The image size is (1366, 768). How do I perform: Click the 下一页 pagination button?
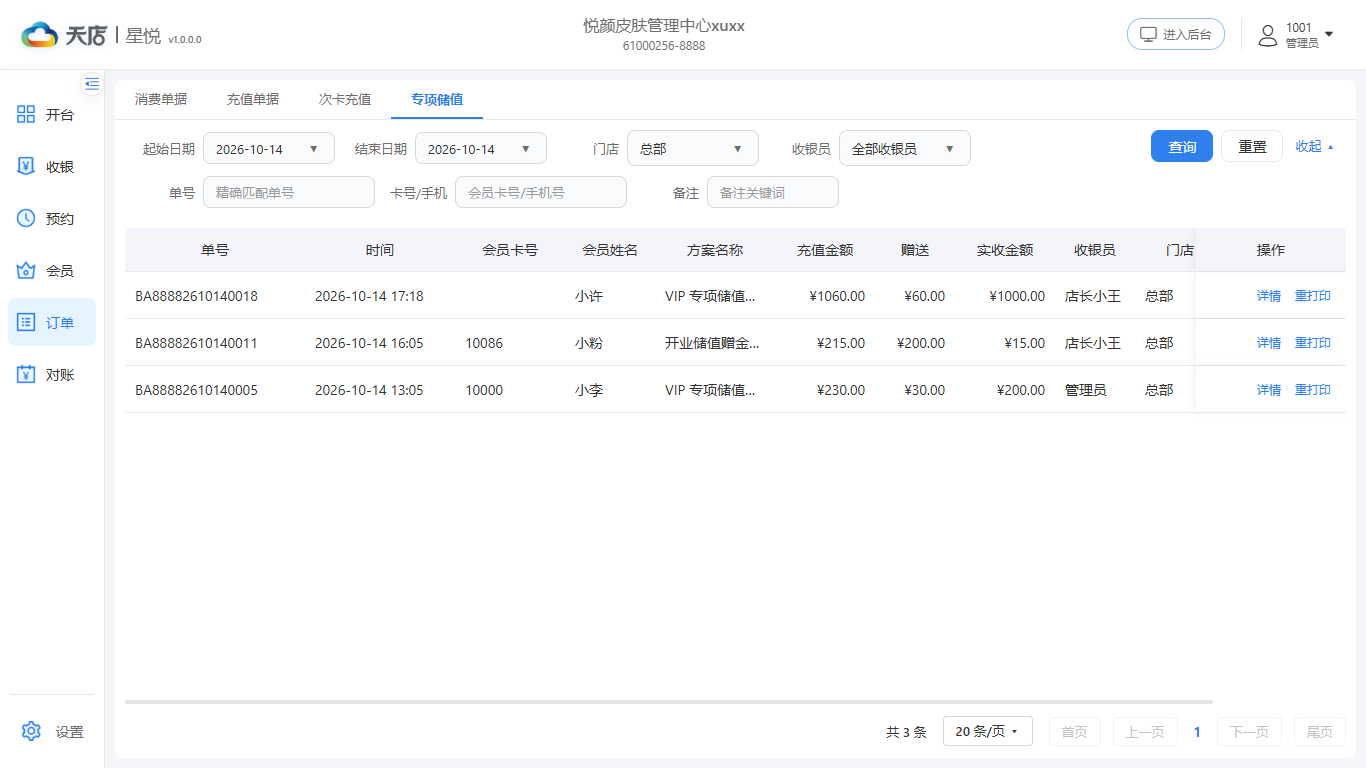[1249, 732]
